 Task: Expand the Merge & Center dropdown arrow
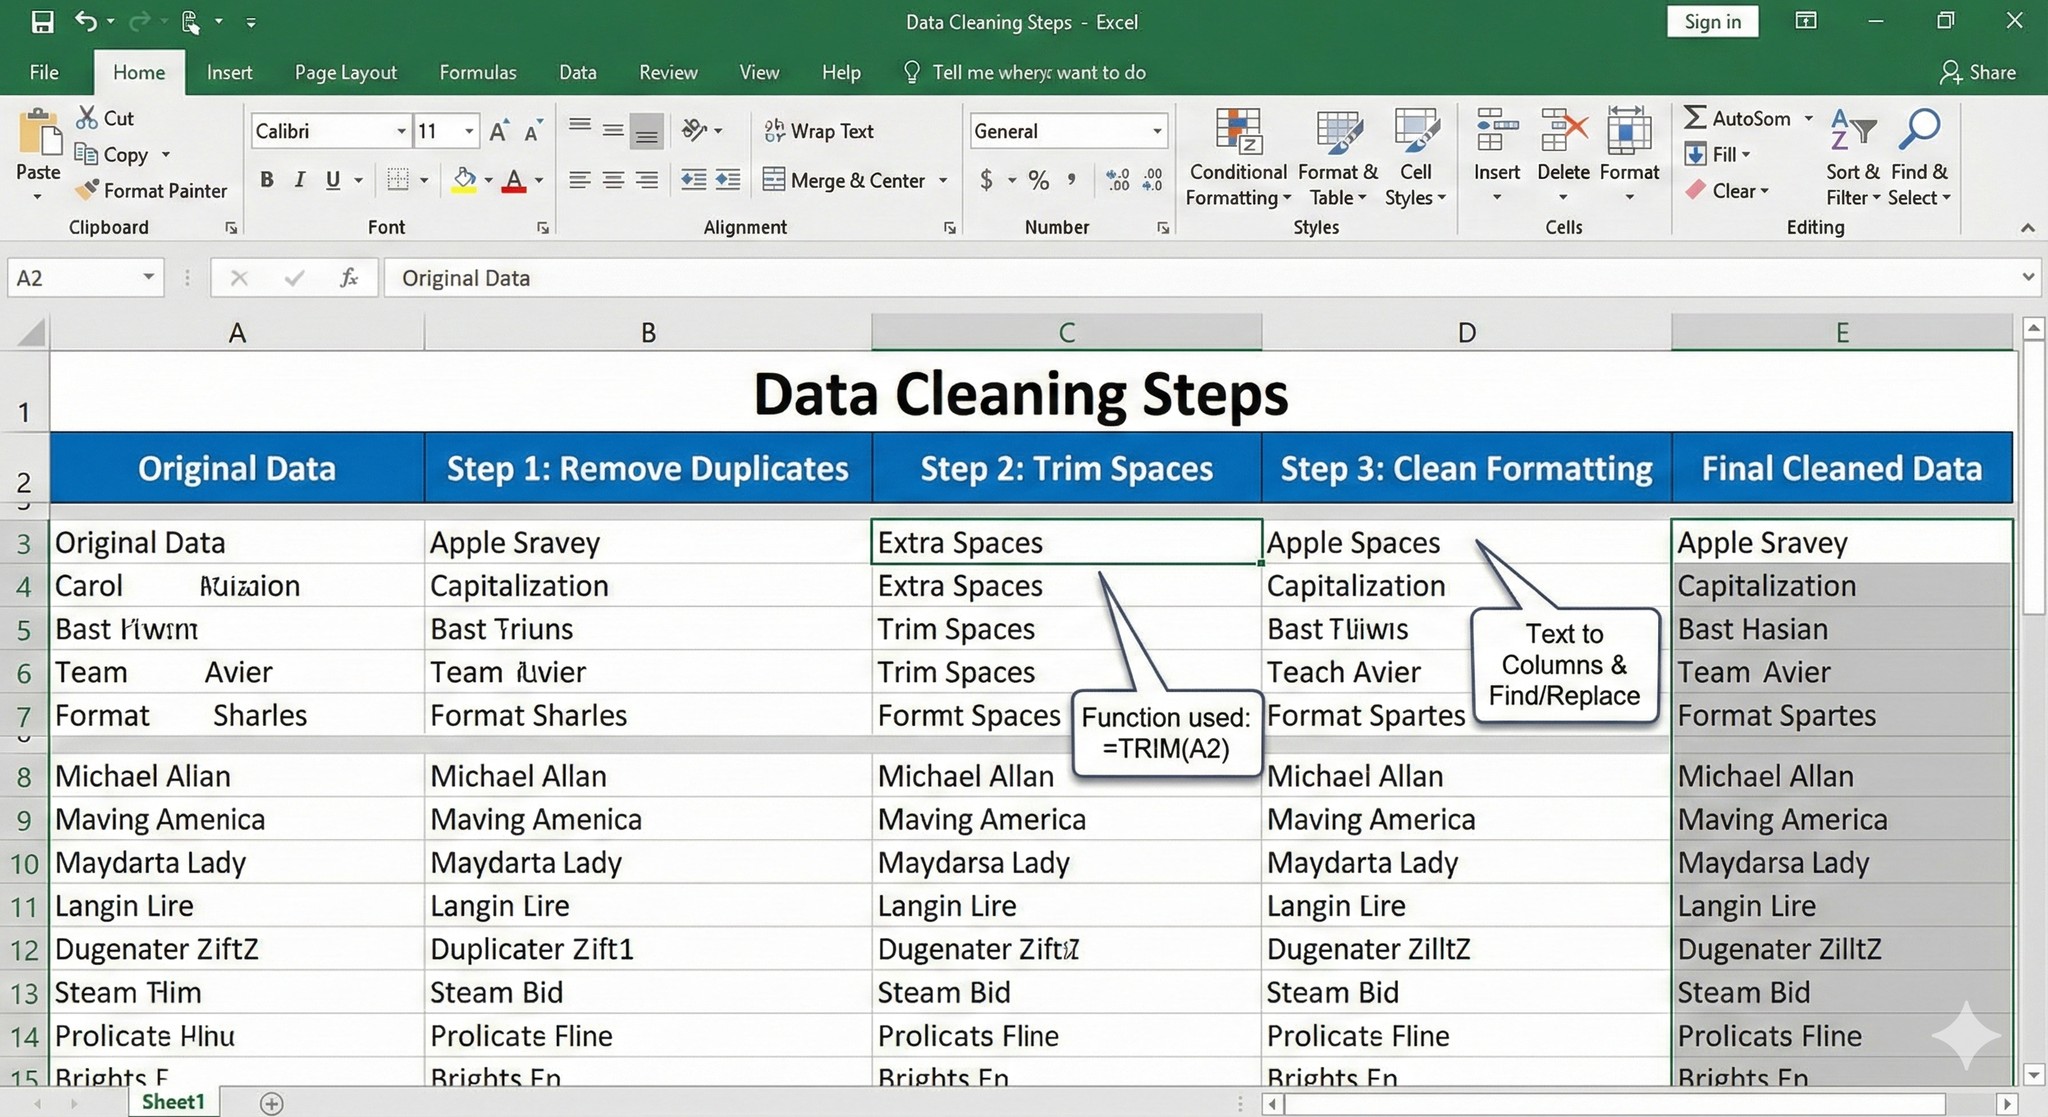tap(943, 180)
